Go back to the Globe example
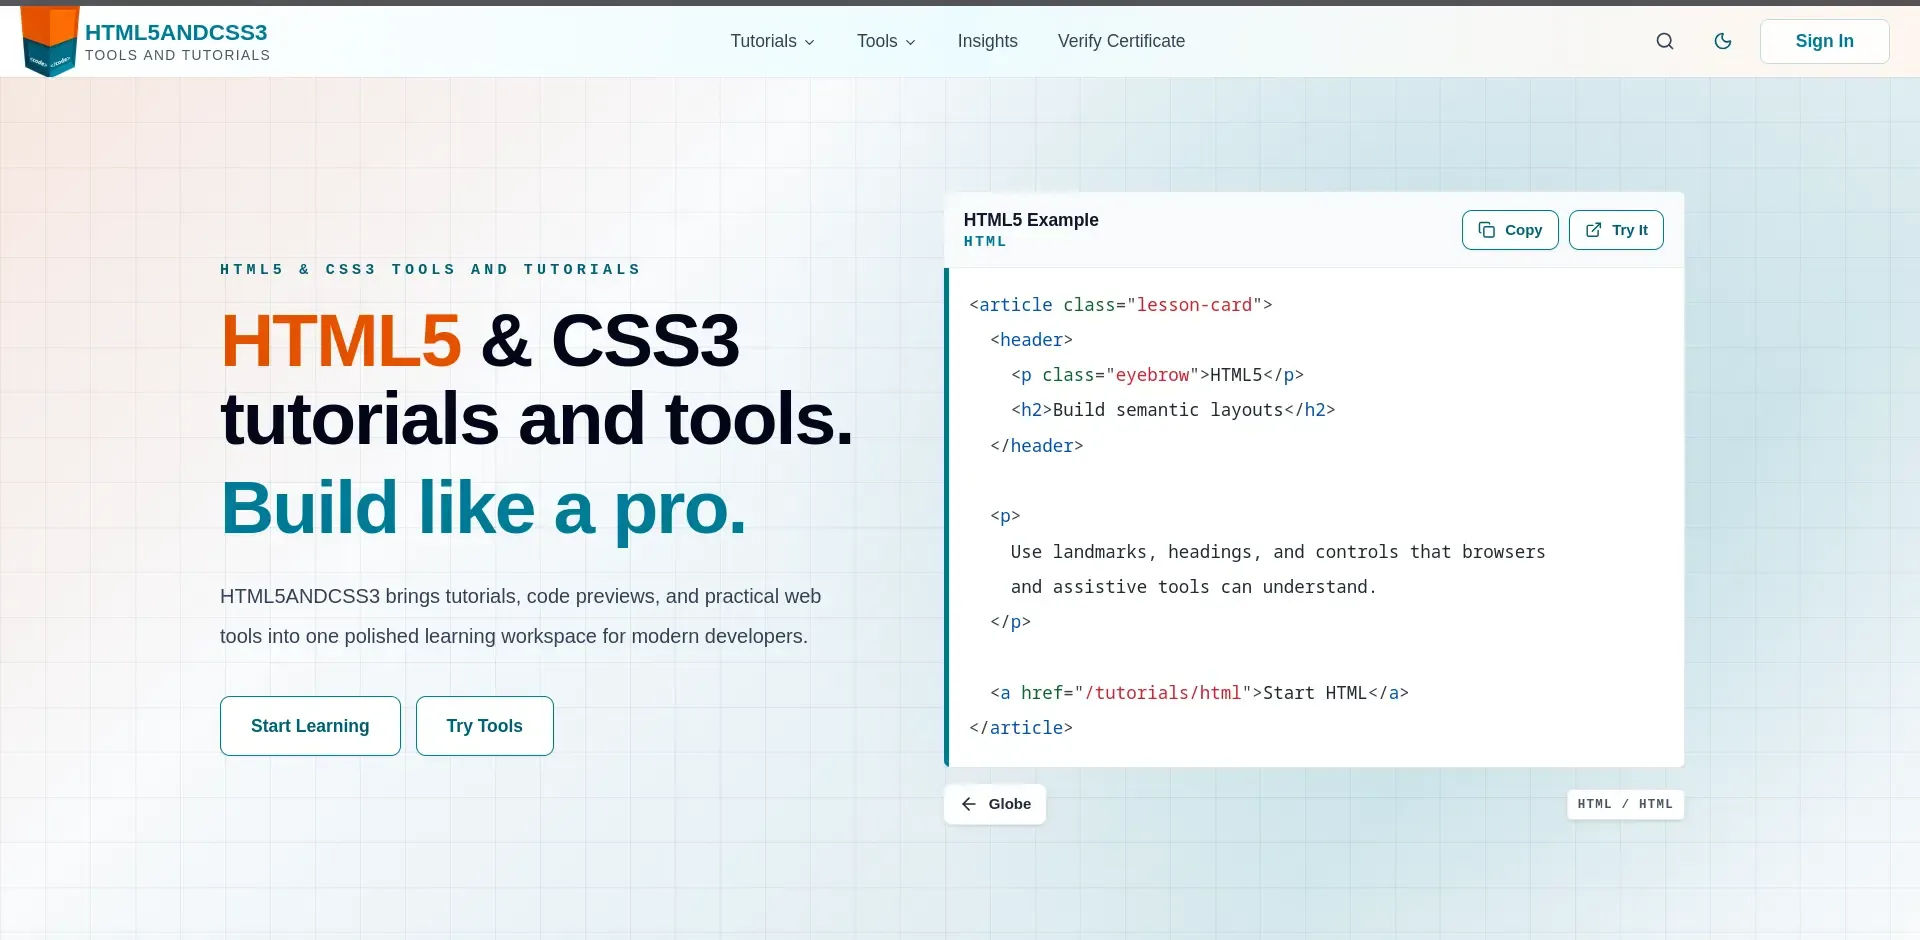Viewport: 1920px width, 940px height. [995, 804]
